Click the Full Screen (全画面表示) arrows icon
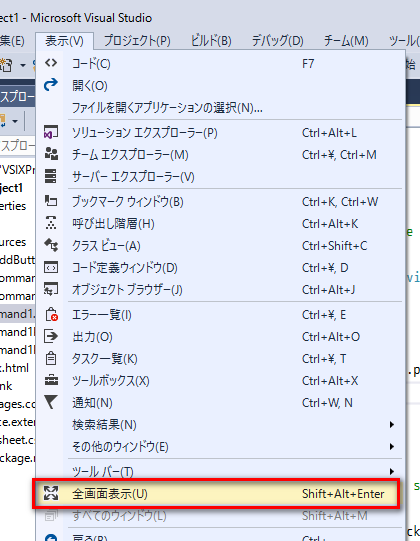This screenshot has width=420, height=541. pyautogui.click(x=51, y=493)
